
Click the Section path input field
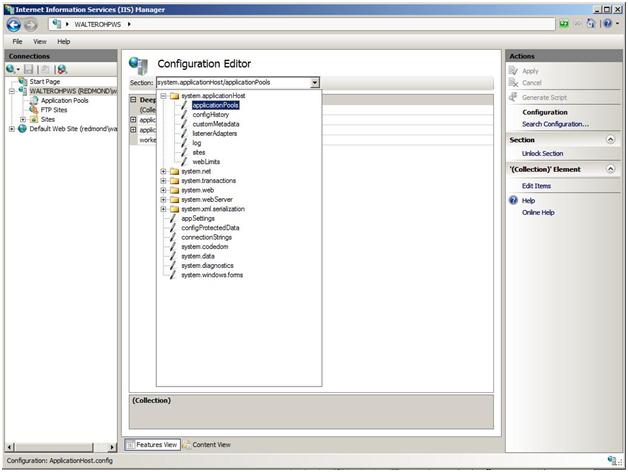click(x=233, y=83)
